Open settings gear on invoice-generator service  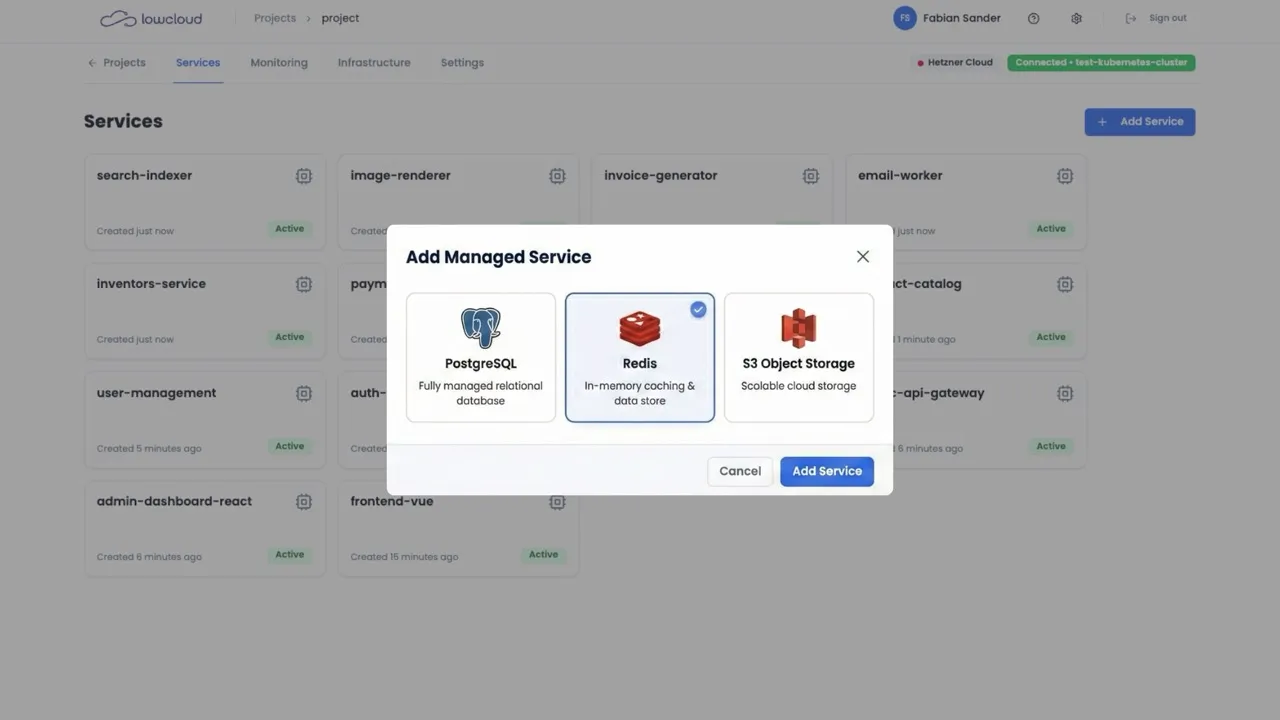[x=811, y=175]
